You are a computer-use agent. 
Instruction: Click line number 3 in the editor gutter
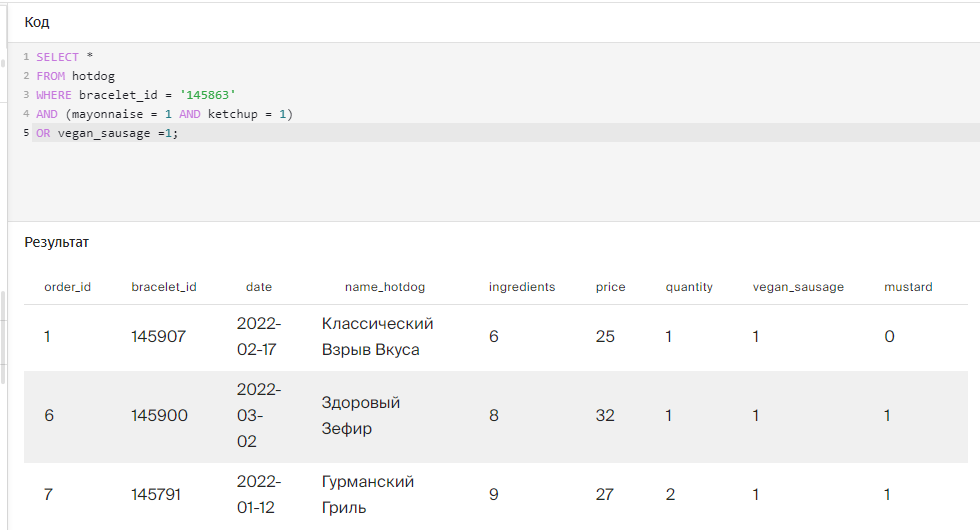26,95
